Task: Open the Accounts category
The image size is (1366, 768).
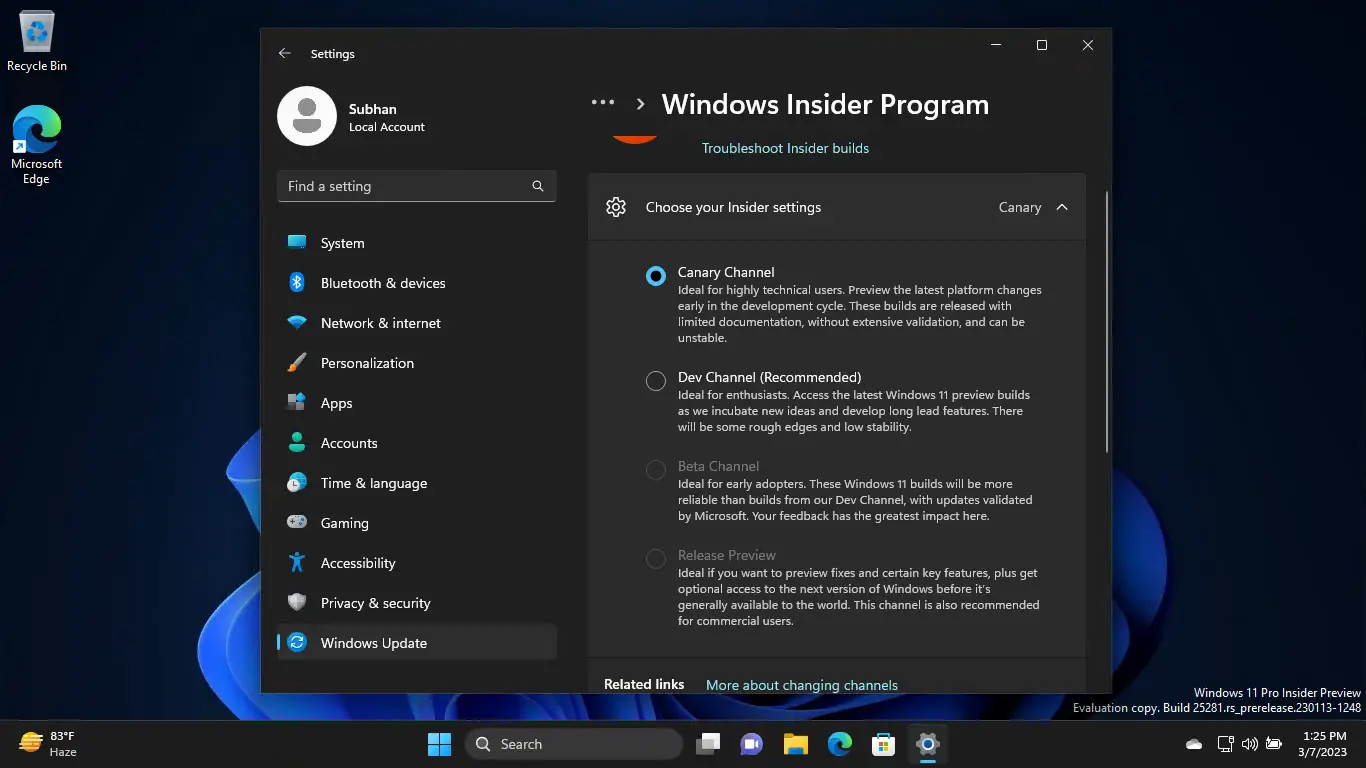Action: coord(417,443)
